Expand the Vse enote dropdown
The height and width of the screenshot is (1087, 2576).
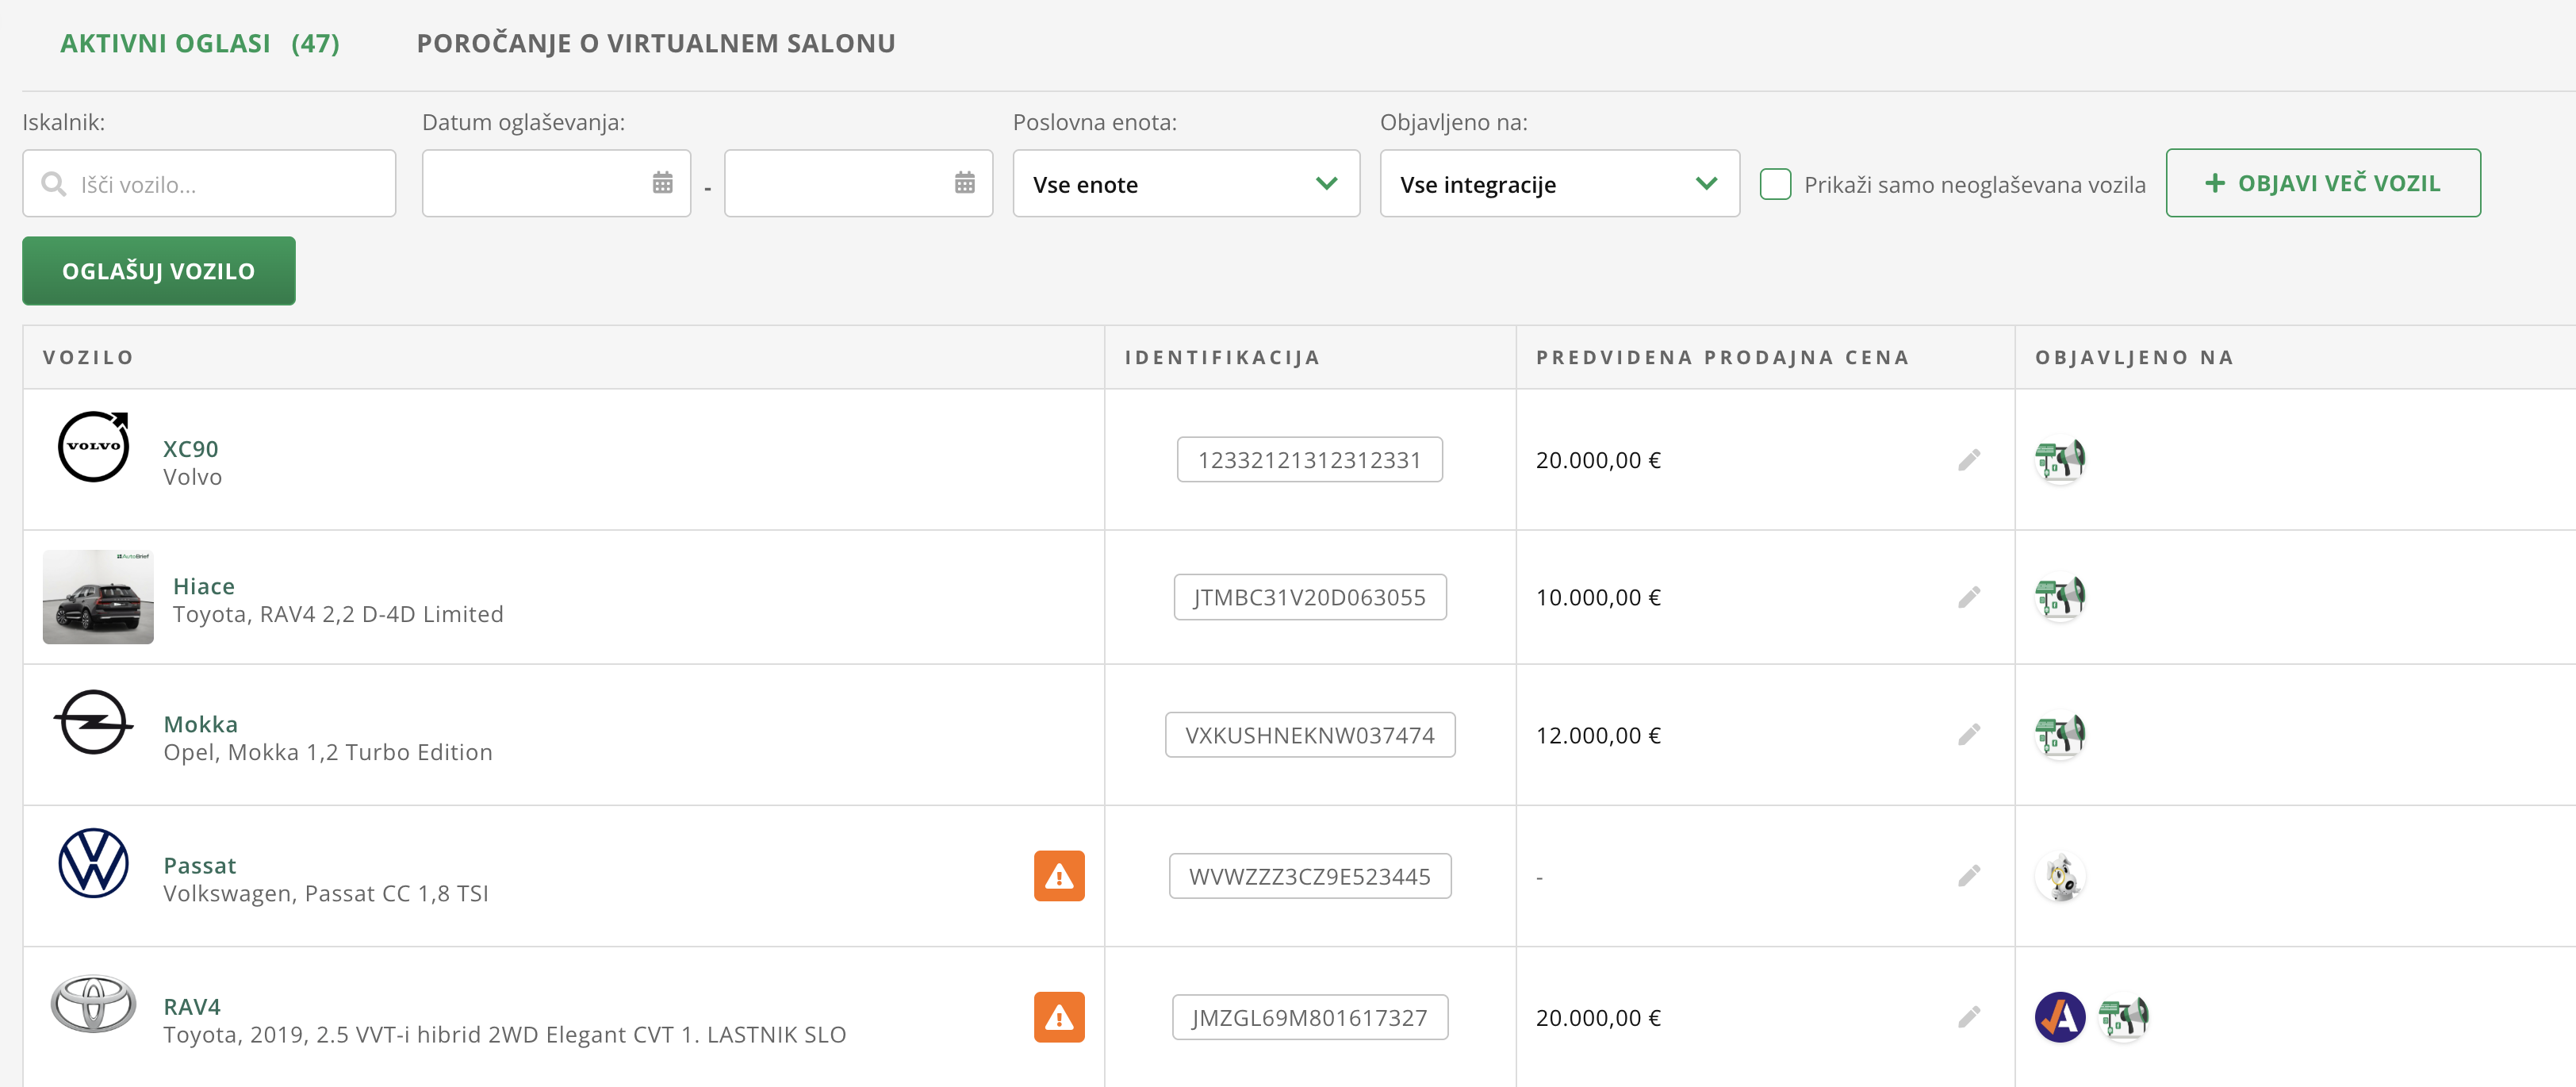coord(1185,184)
